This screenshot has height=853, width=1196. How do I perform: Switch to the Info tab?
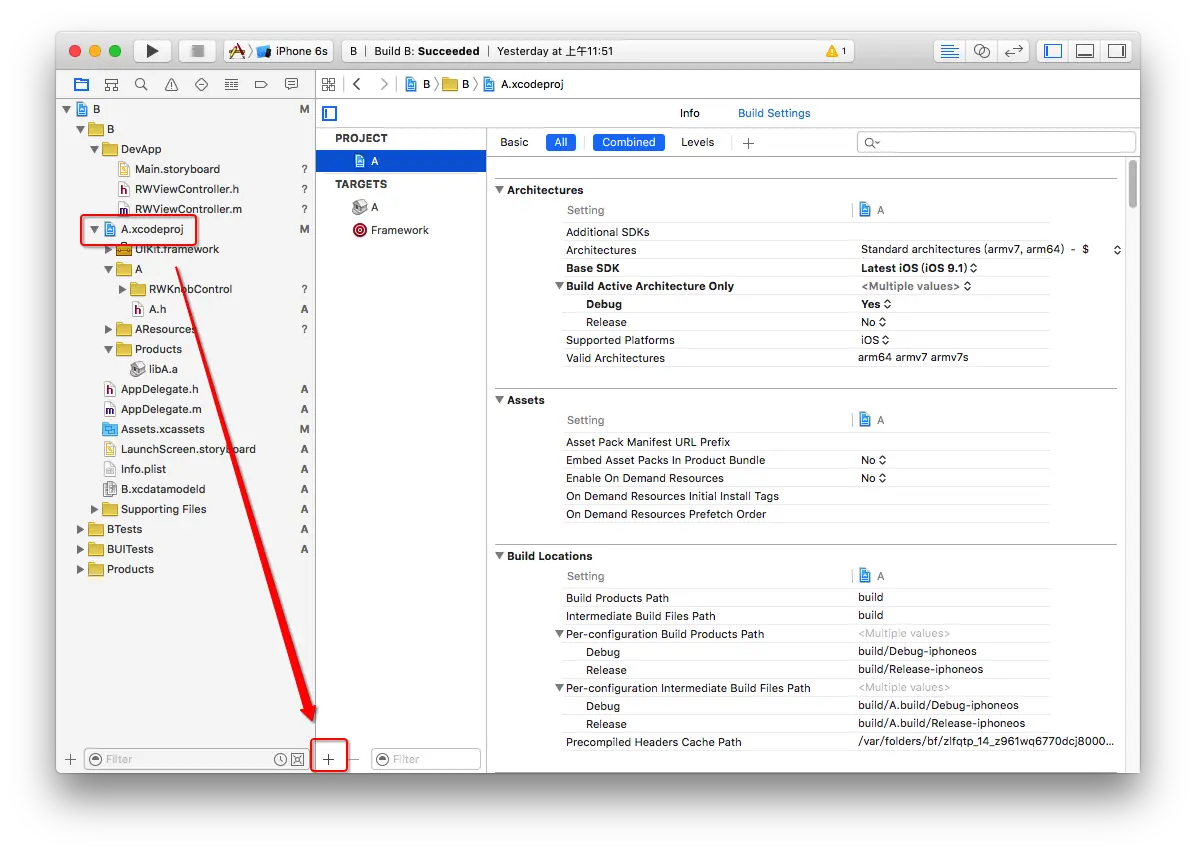[690, 113]
